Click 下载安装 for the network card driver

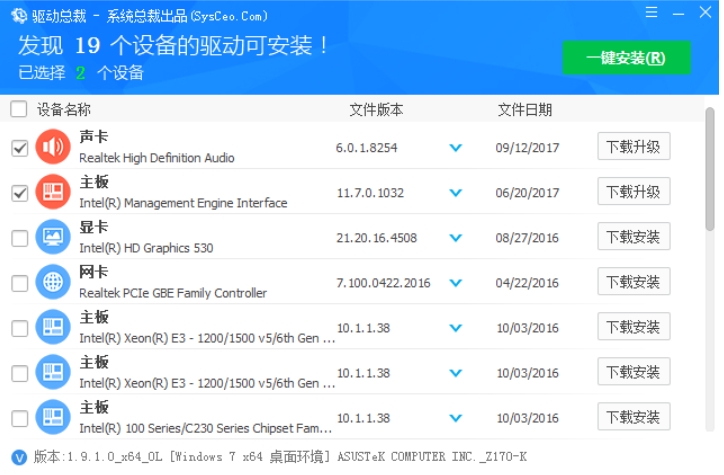(633, 282)
